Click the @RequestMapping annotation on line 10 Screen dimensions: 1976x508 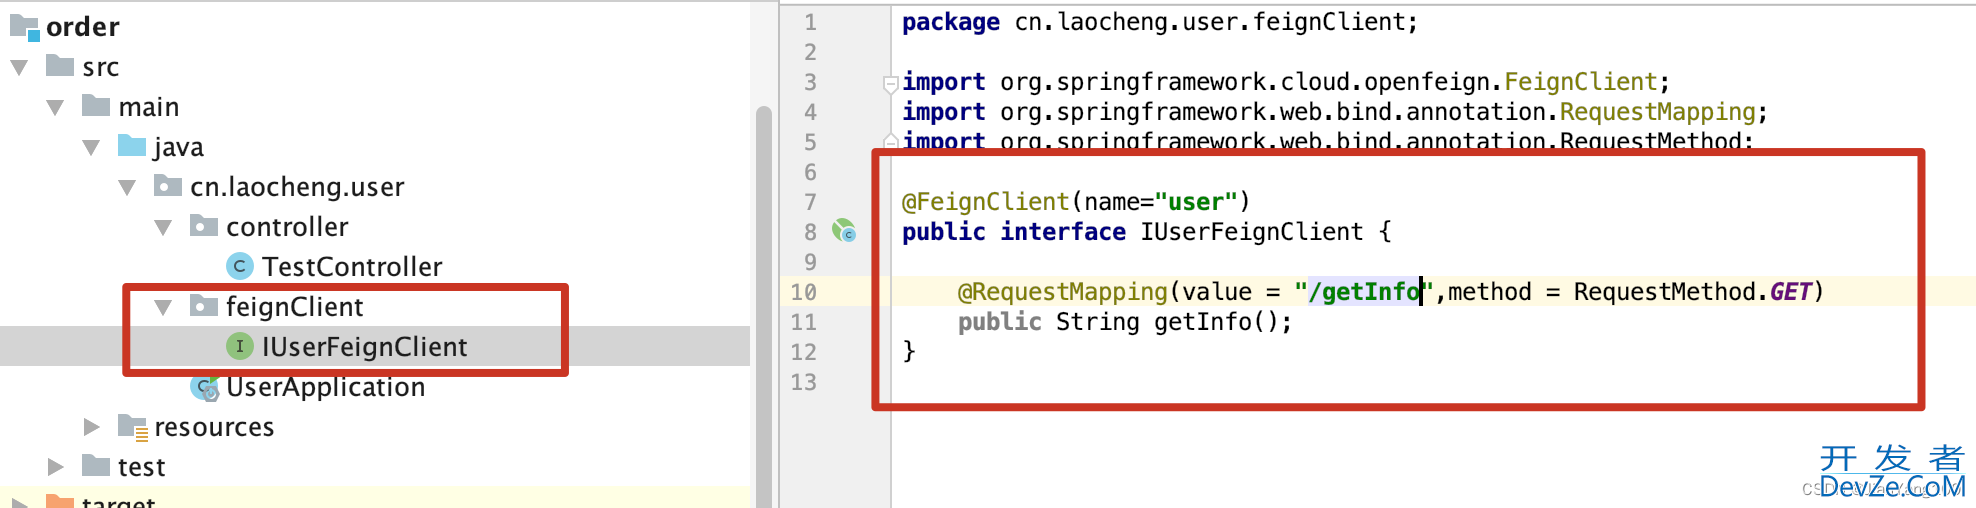pyautogui.click(x=1063, y=292)
